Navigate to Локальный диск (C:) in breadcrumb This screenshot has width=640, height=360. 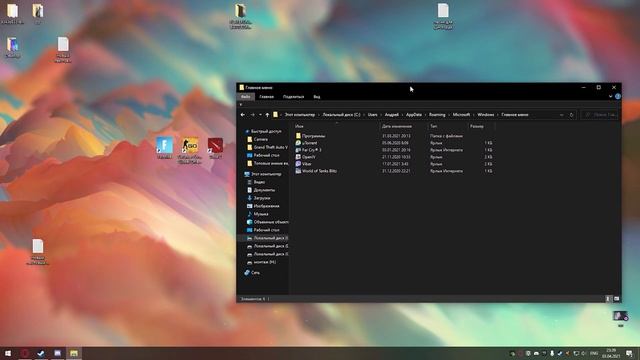341,115
